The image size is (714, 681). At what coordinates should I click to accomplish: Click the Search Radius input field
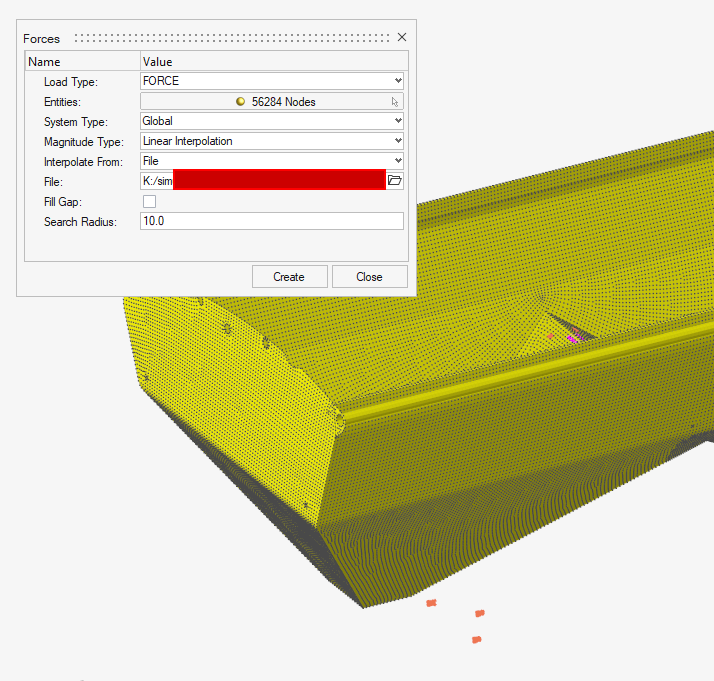coord(272,221)
